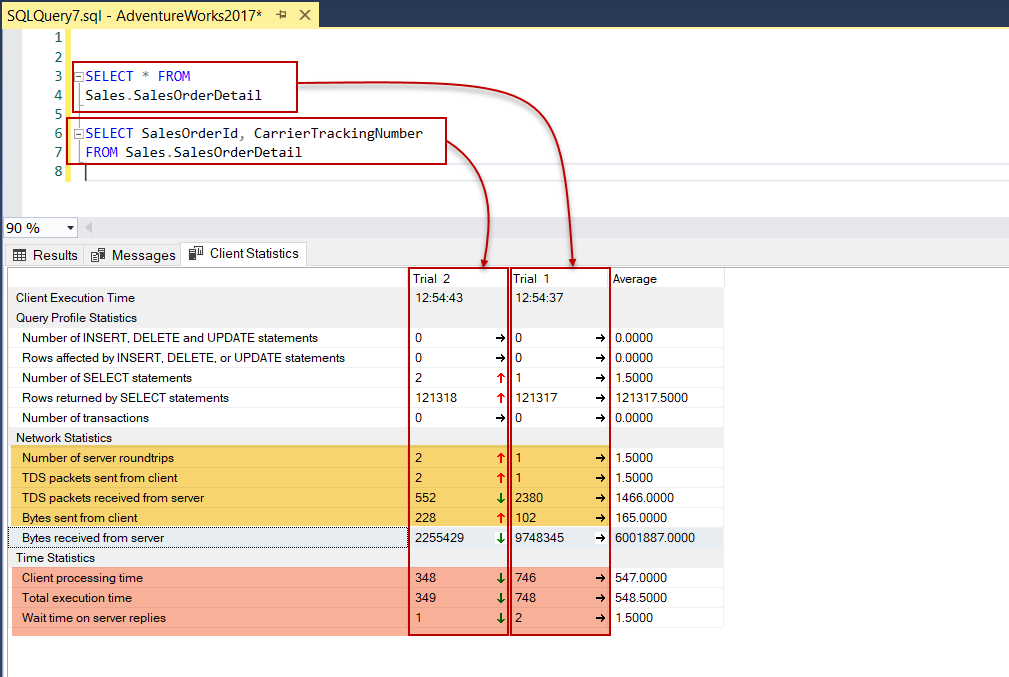1009x677 pixels.
Task: Click the scrollbar left-arrow under the editor
Action: click(88, 227)
